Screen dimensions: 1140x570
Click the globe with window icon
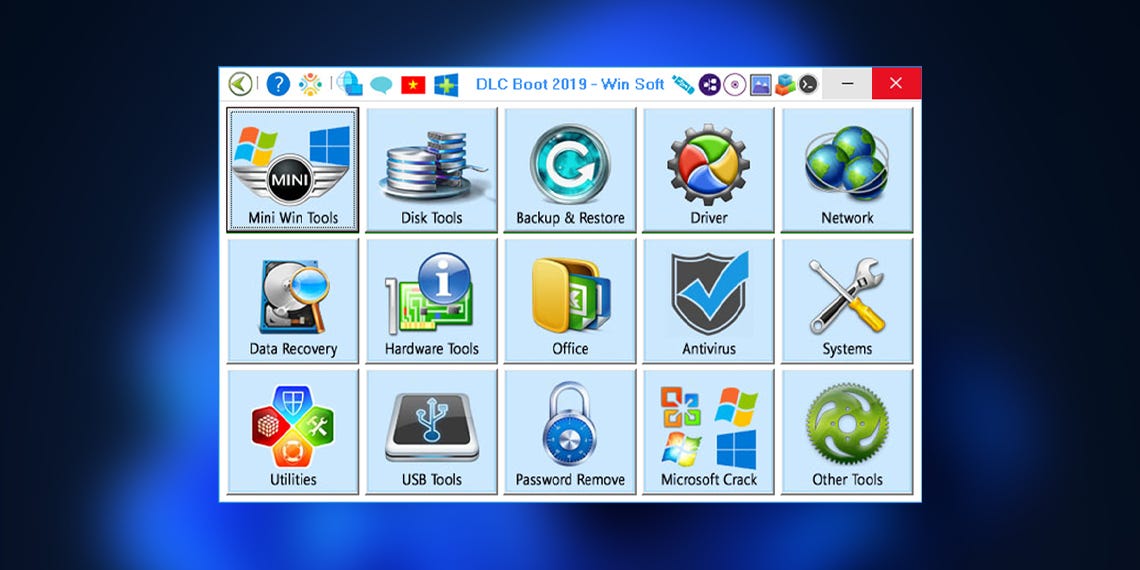pyautogui.click(x=350, y=84)
